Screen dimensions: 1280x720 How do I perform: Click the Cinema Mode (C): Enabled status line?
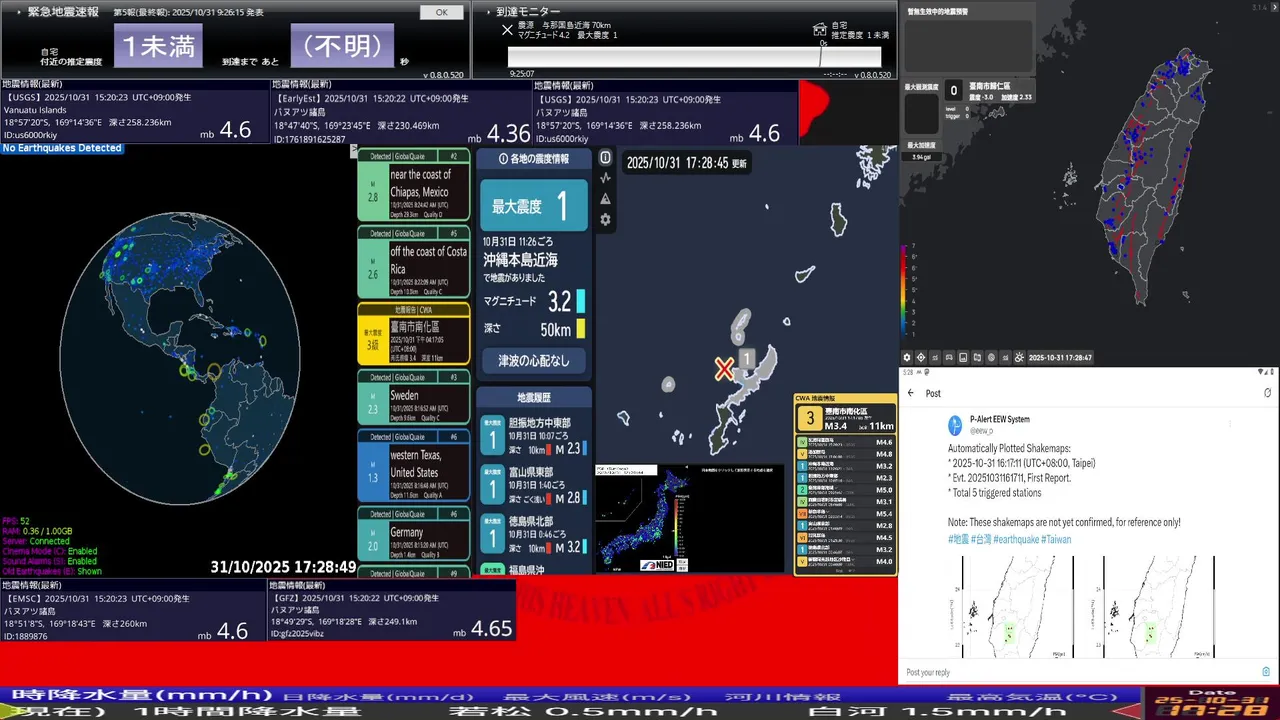pyautogui.click(x=50, y=551)
